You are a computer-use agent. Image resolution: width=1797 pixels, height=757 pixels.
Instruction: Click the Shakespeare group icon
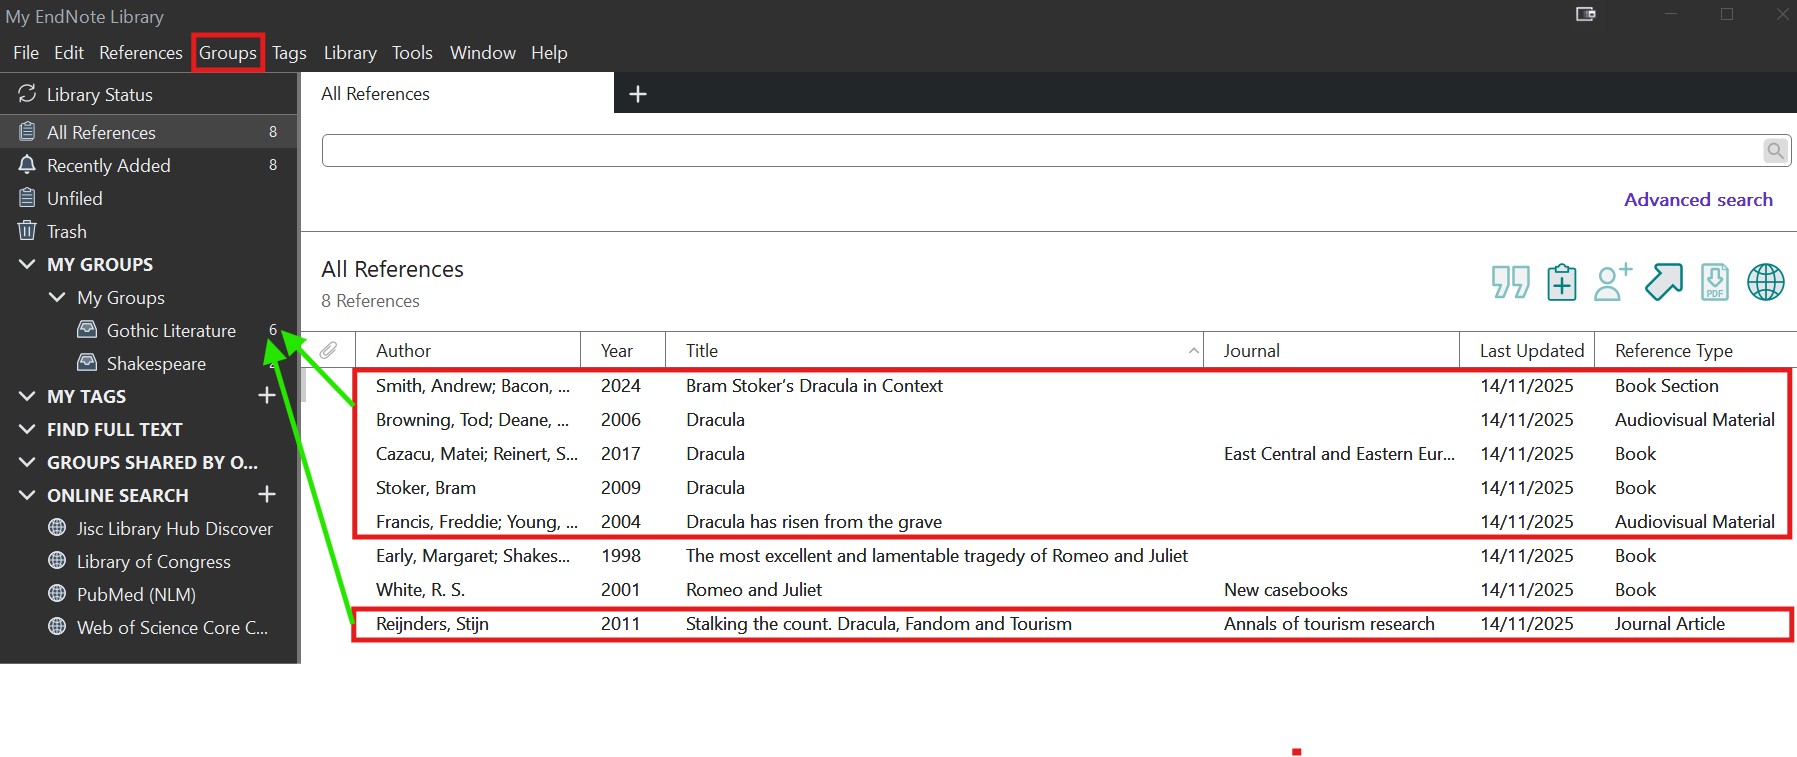[88, 363]
